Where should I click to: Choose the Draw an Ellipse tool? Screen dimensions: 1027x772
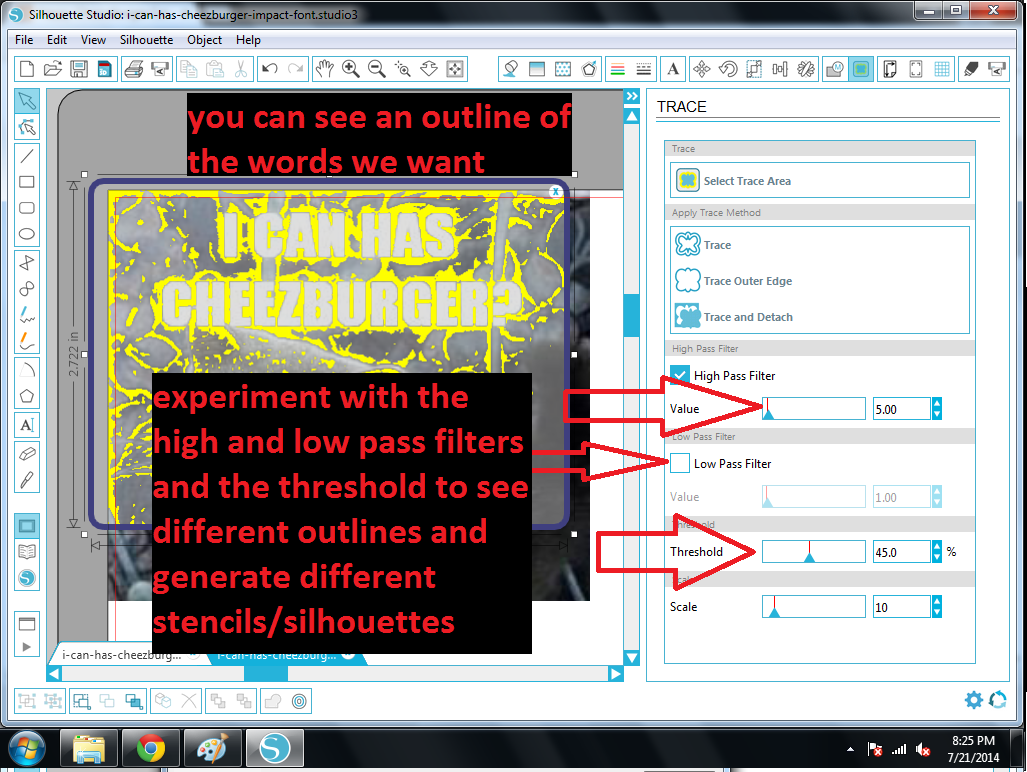(x=27, y=234)
